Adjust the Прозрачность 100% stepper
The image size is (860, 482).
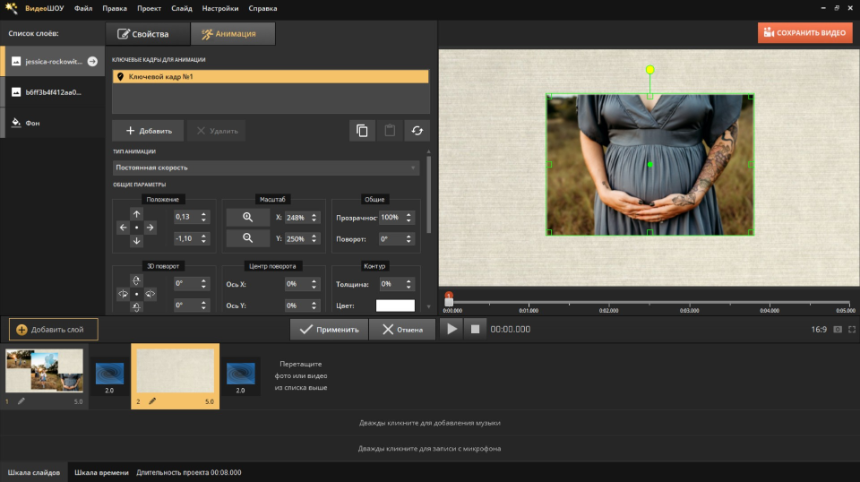pos(408,218)
